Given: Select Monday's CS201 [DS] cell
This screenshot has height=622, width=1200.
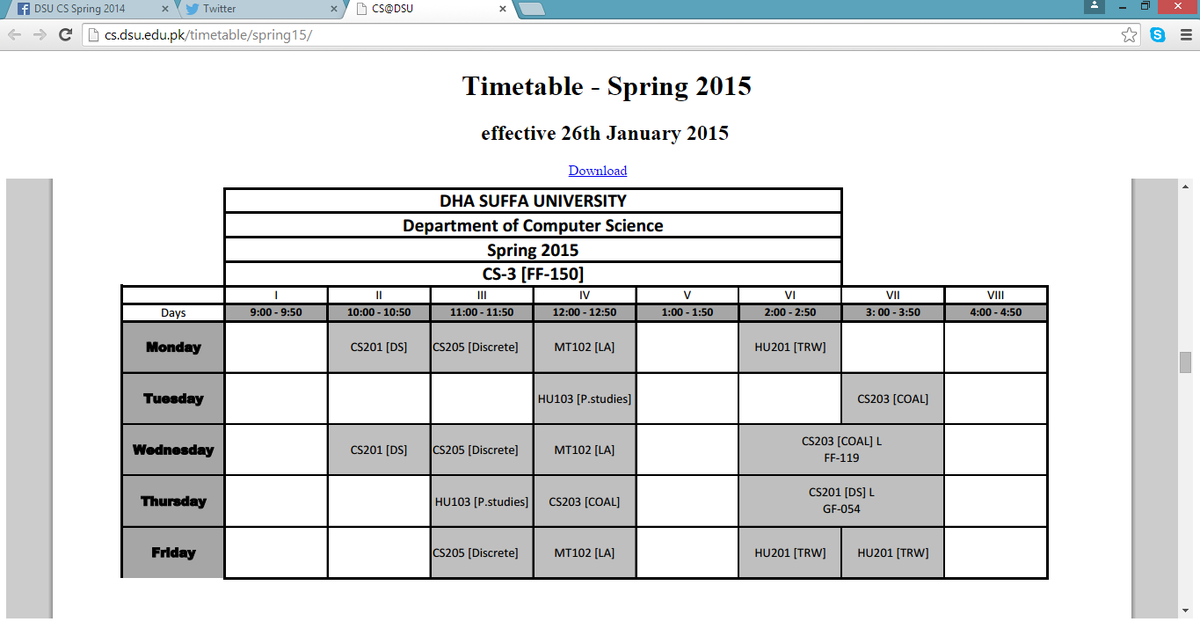Looking at the screenshot, I should pyautogui.click(x=379, y=346).
